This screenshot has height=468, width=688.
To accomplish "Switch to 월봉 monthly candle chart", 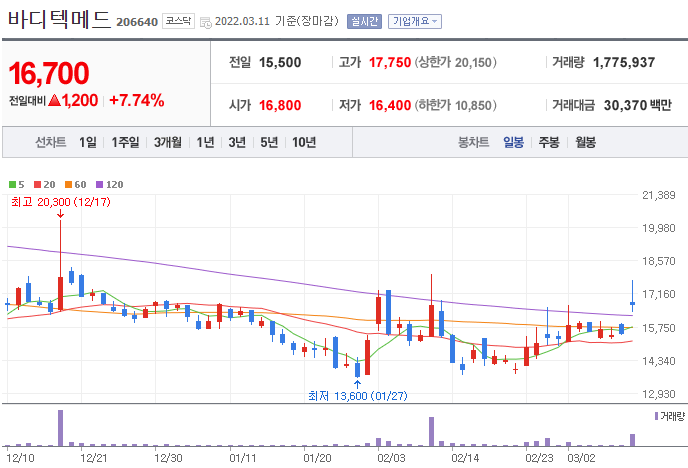I will tap(585, 142).
